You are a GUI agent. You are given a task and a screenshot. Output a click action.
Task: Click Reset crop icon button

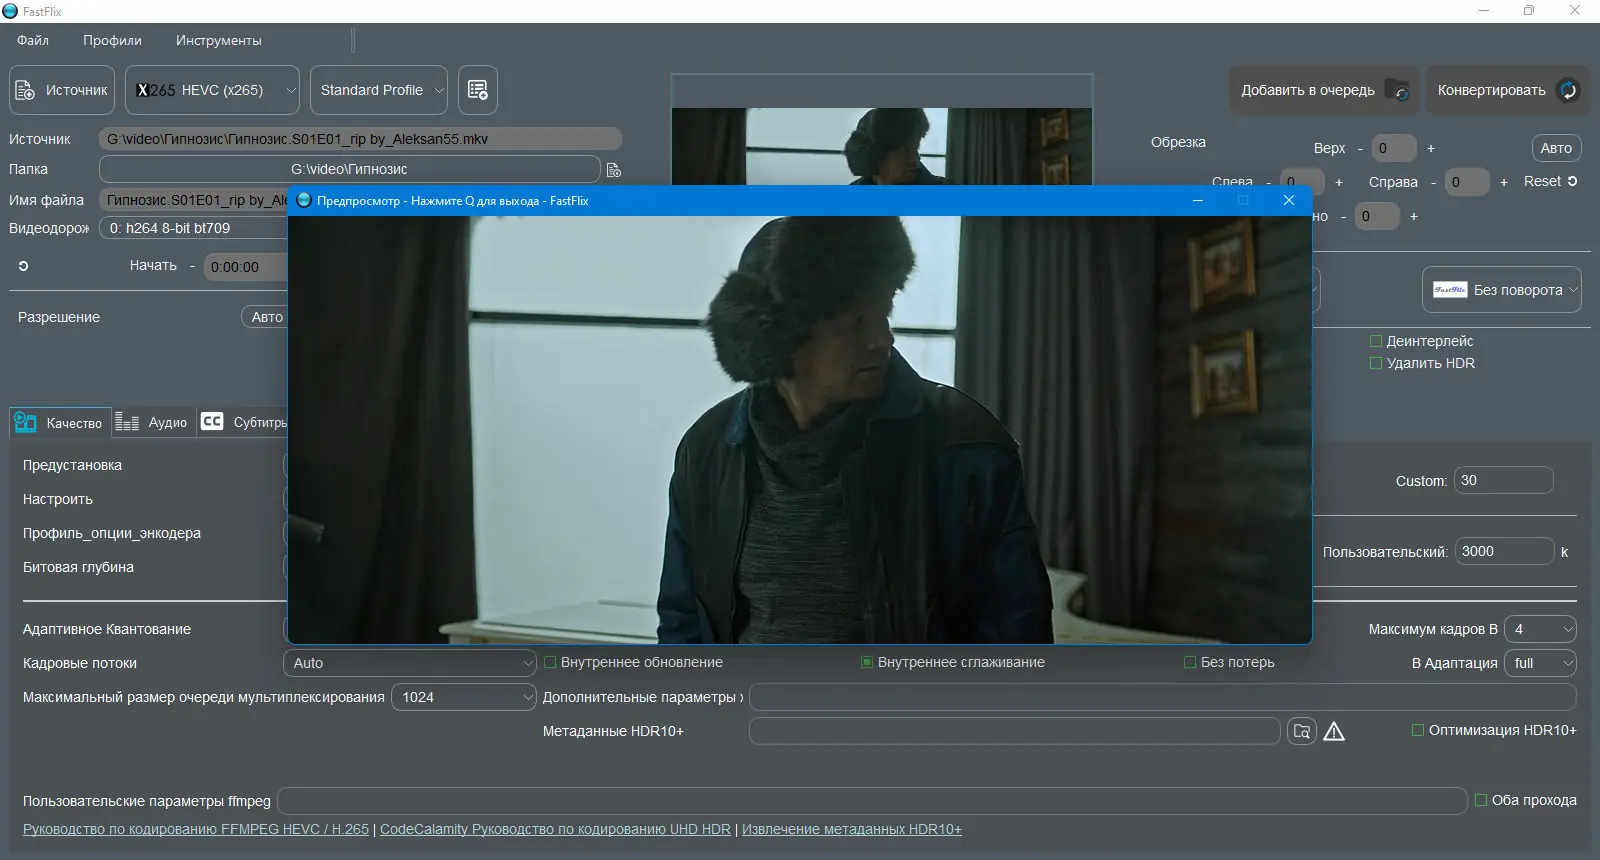point(1550,181)
